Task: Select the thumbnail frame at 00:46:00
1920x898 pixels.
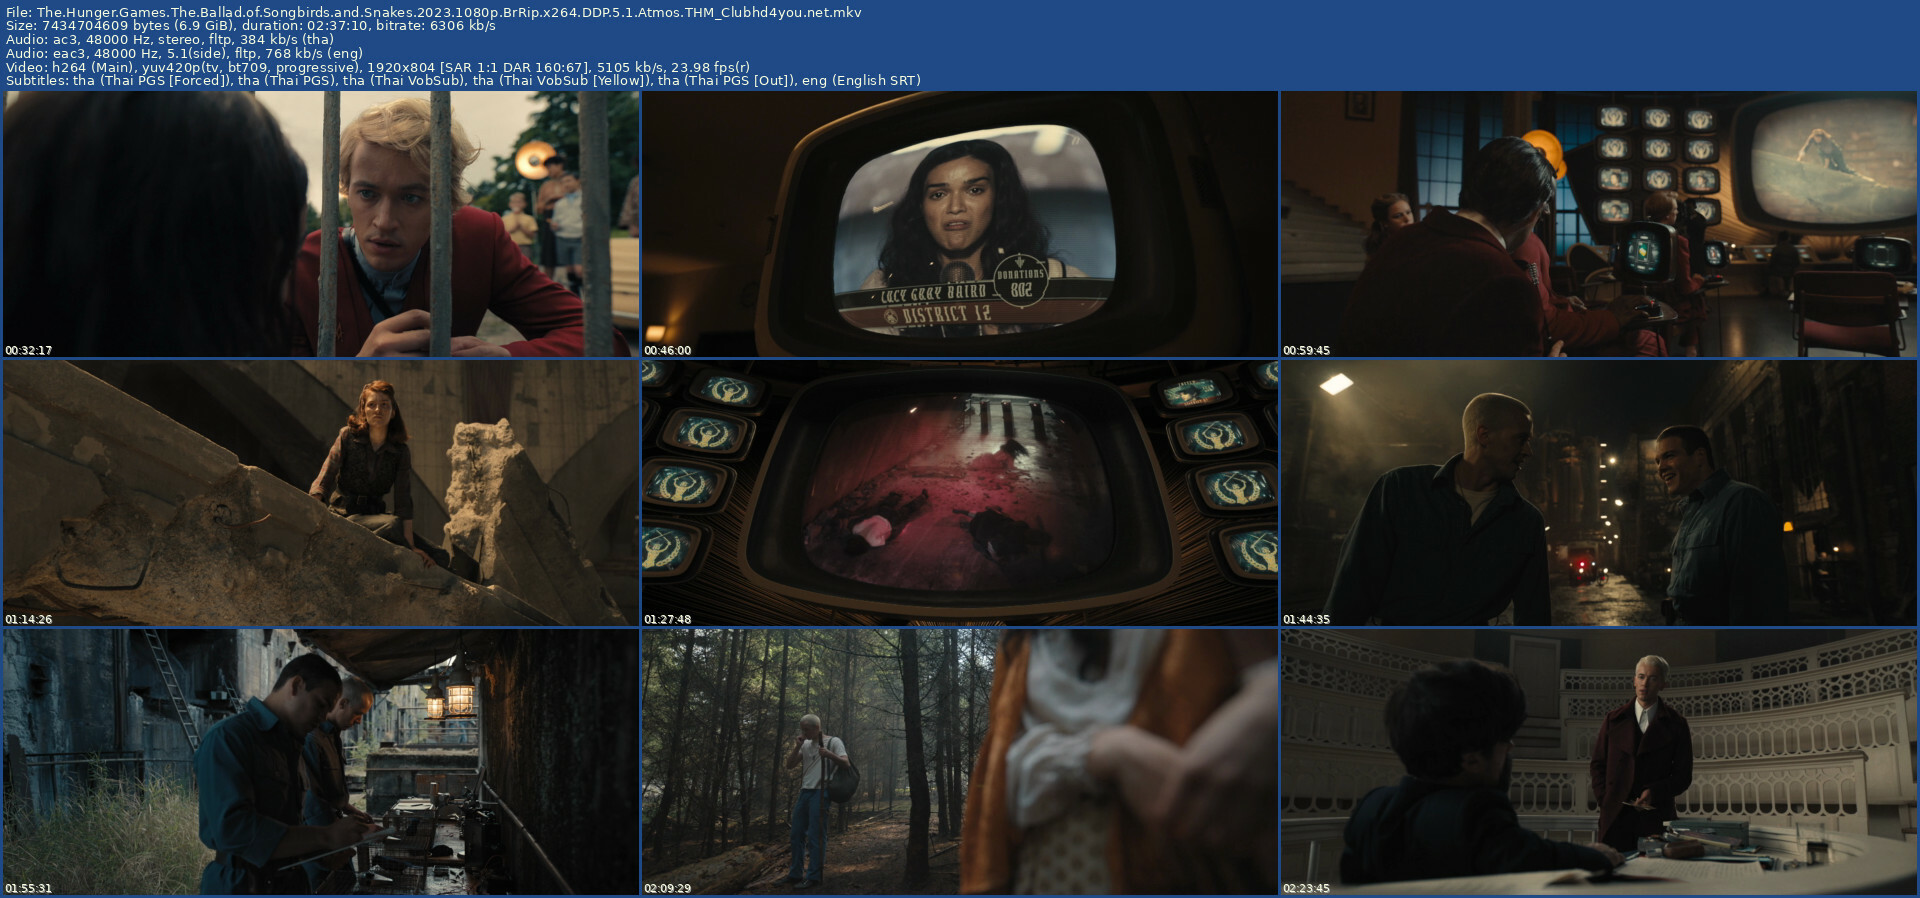Action: (960, 224)
